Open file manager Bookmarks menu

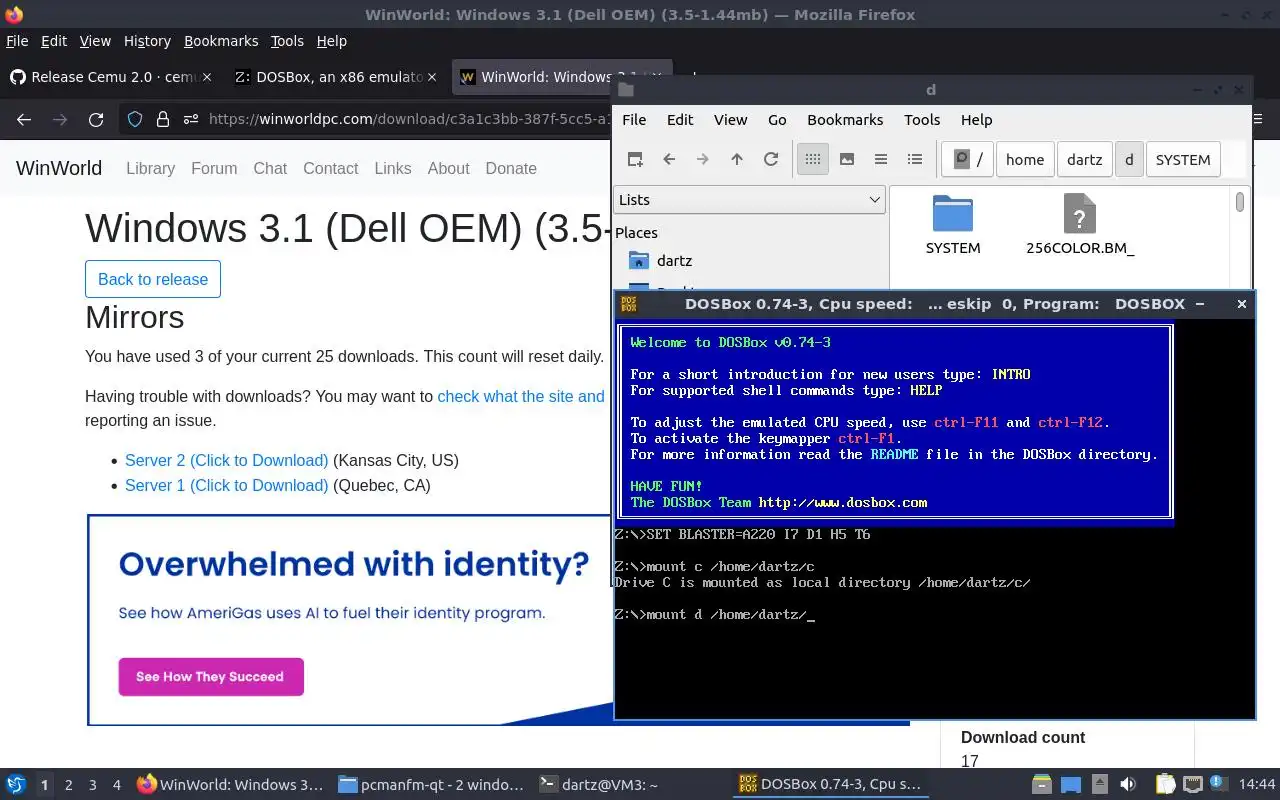[845, 119]
